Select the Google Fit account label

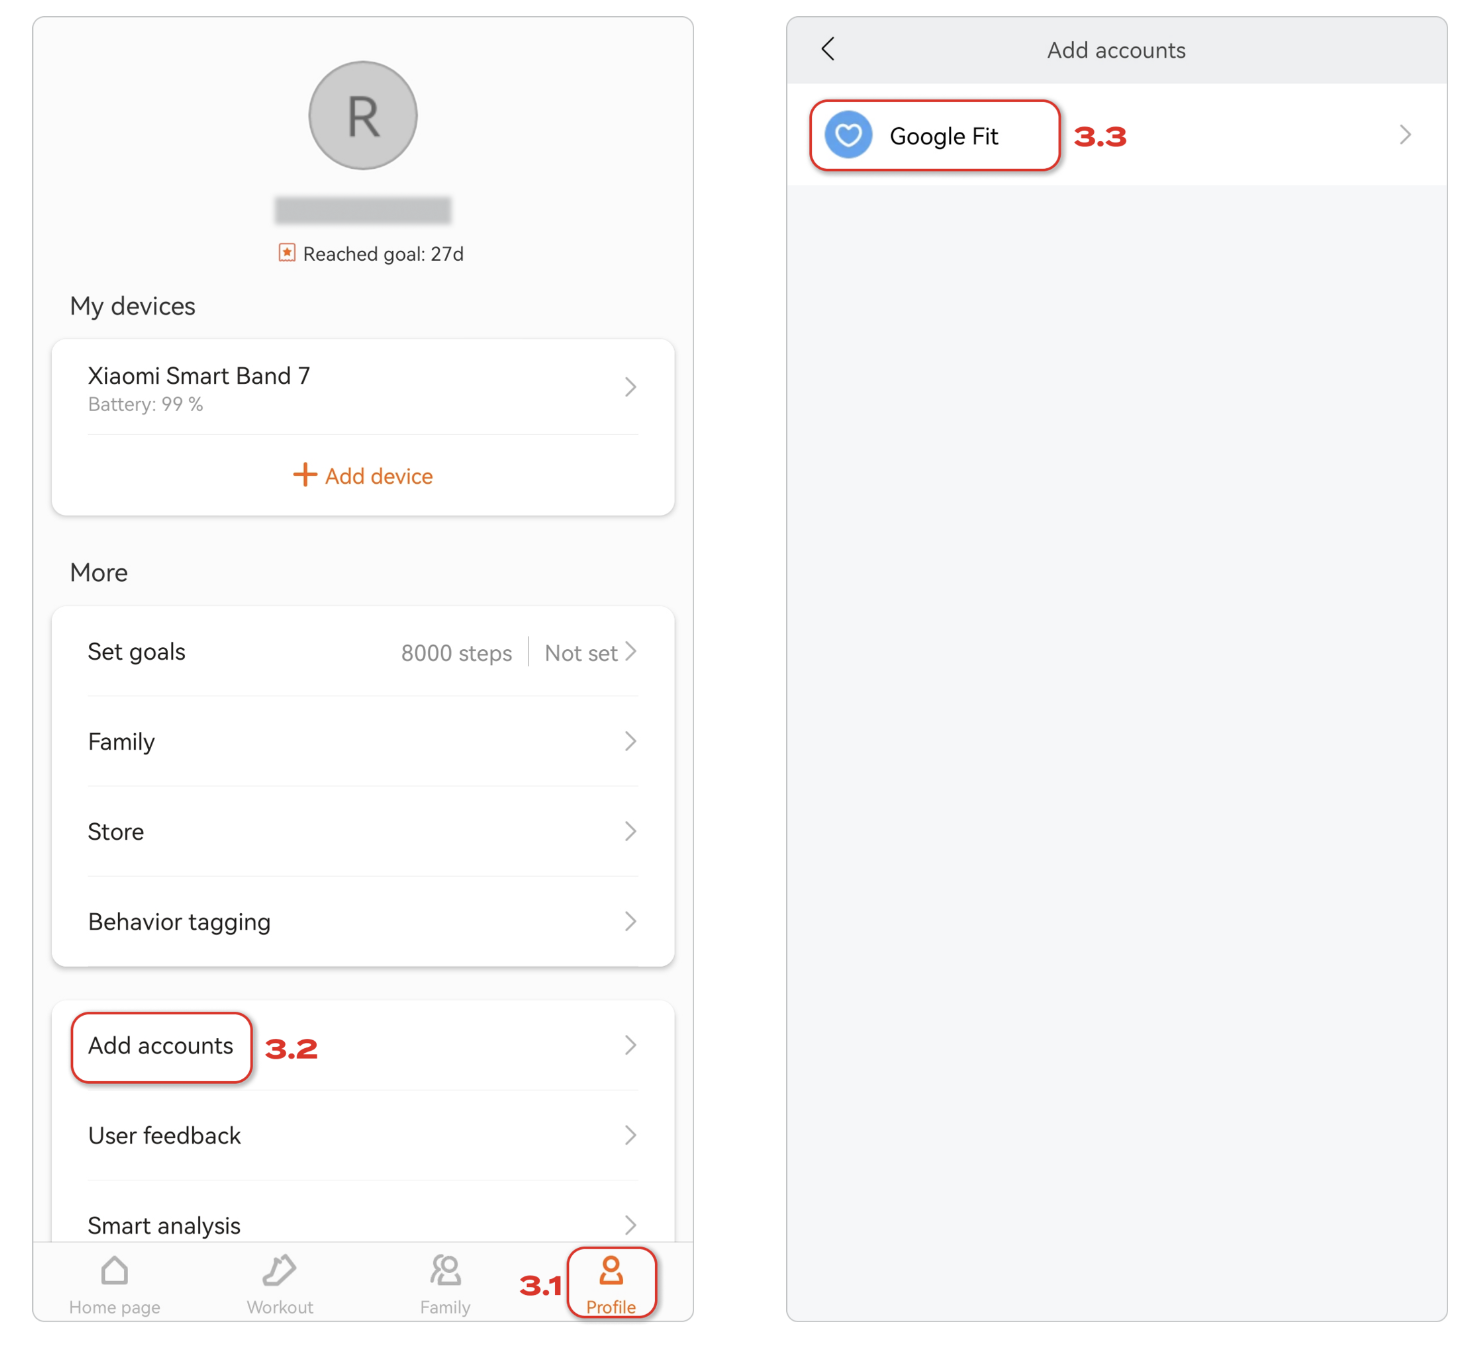944,136
